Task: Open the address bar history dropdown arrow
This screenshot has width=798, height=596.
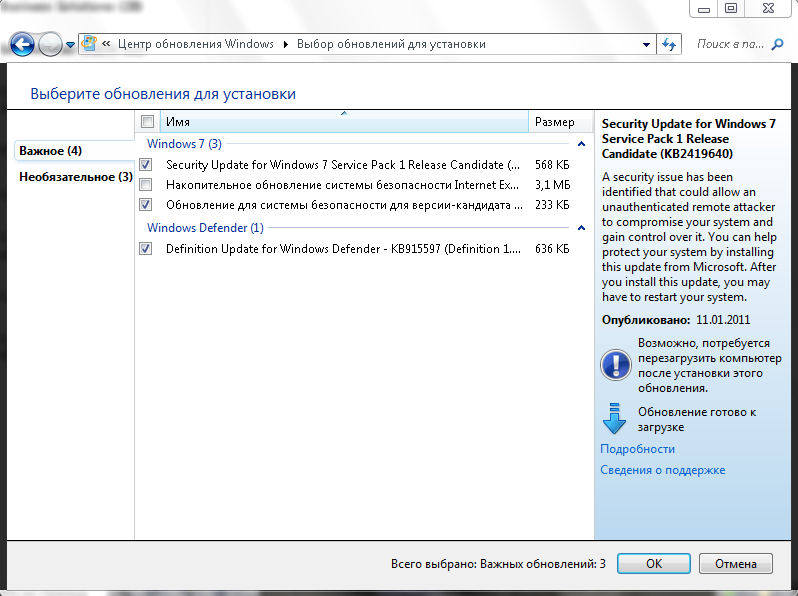Action: [646, 44]
